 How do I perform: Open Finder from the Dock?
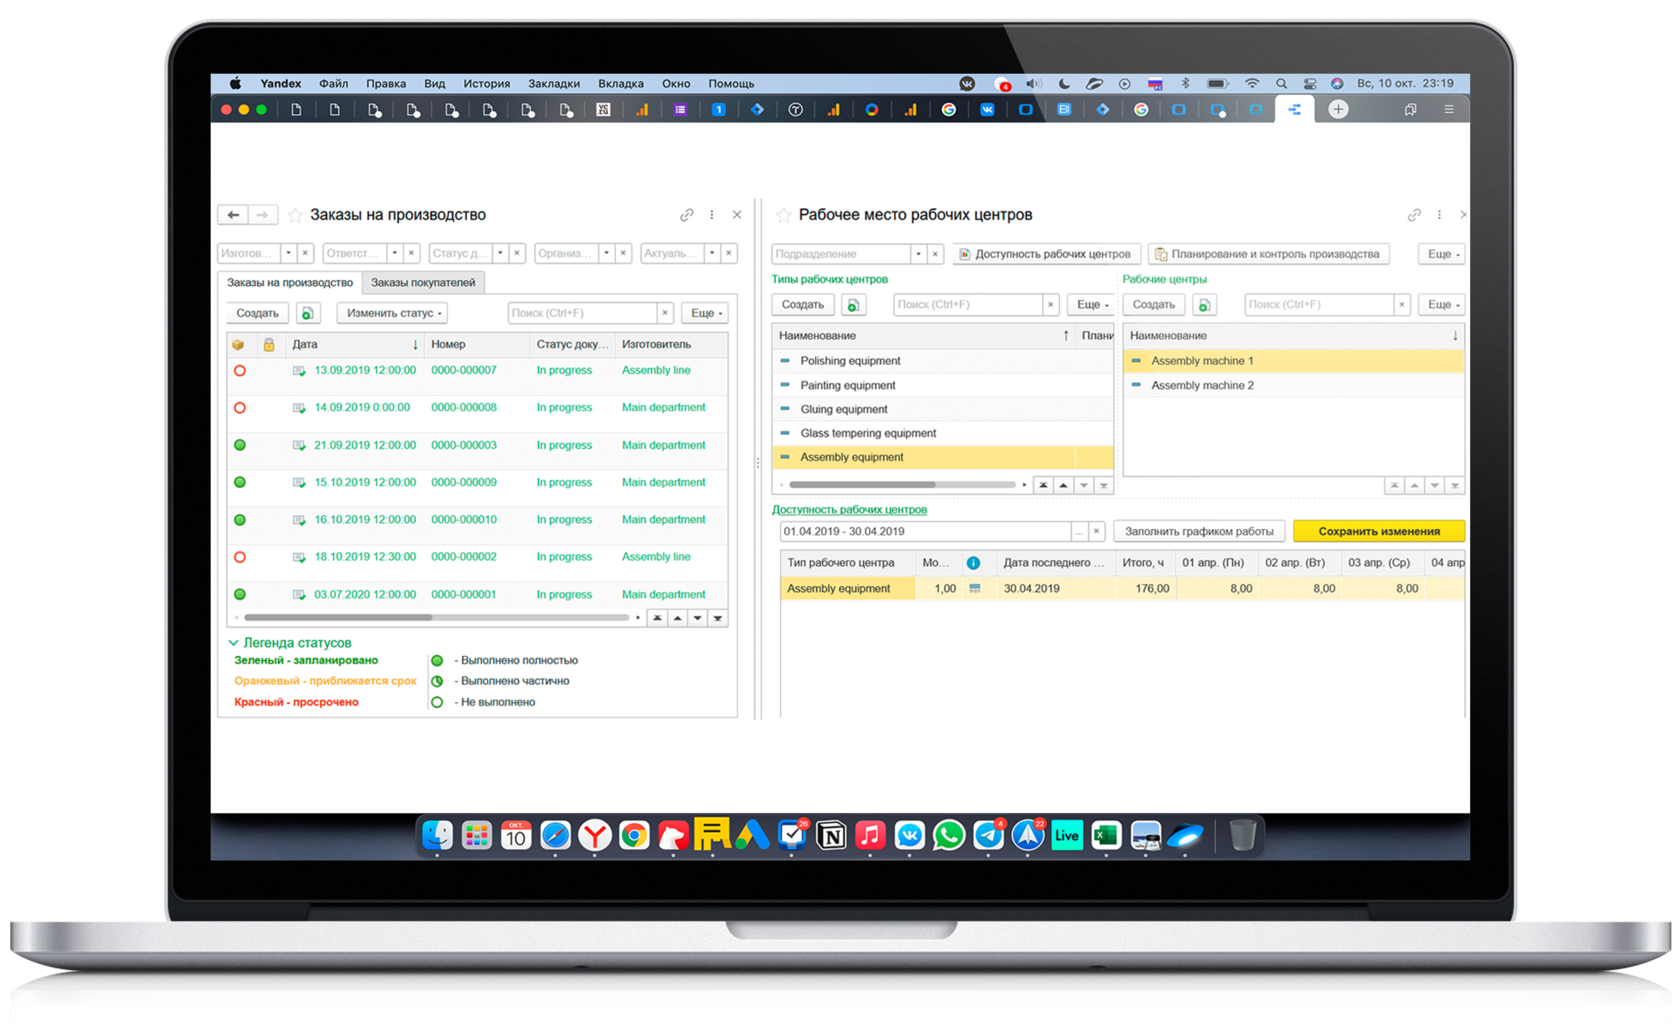(x=437, y=835)
